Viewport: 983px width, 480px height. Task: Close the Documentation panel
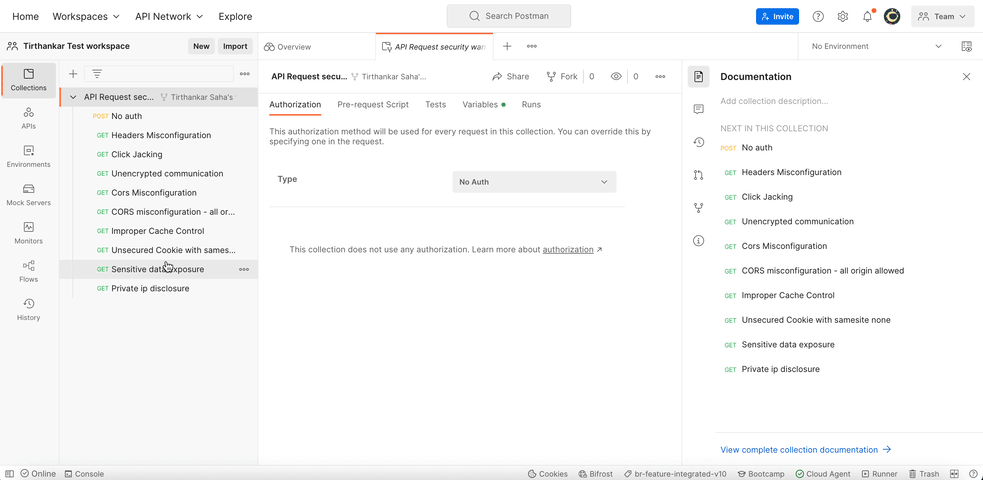point(966,76)
